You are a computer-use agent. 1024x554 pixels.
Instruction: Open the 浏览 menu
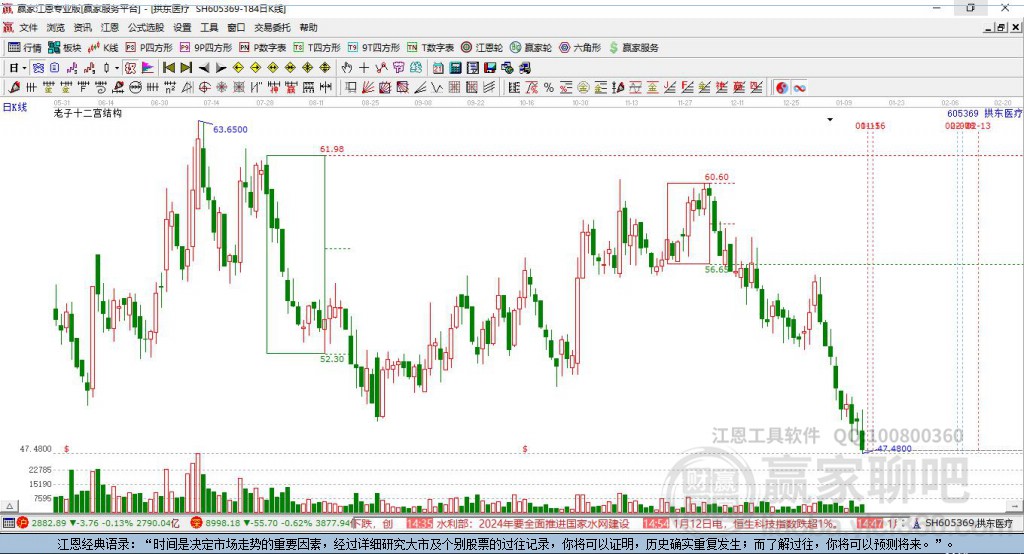(x=56, y=27)
